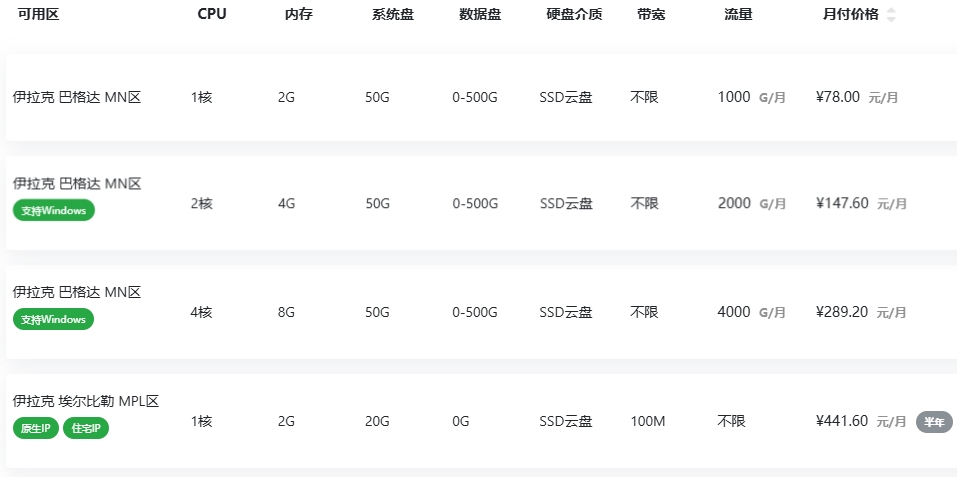Click the 流量 column header
The image size is (957, 477).
[739, 15]
